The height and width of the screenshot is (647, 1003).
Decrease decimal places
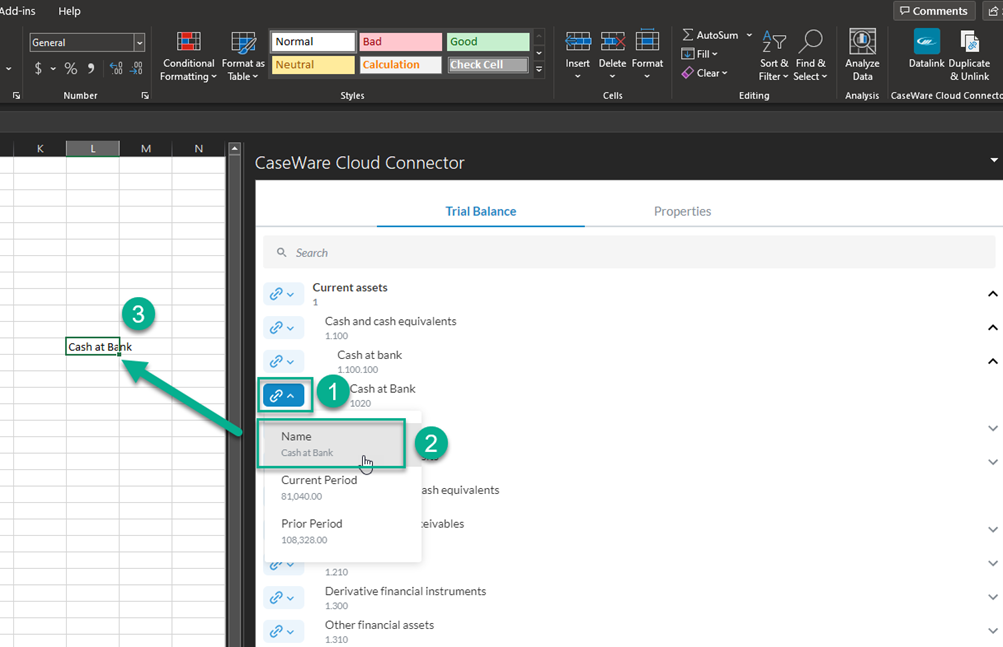coord(136,68)
